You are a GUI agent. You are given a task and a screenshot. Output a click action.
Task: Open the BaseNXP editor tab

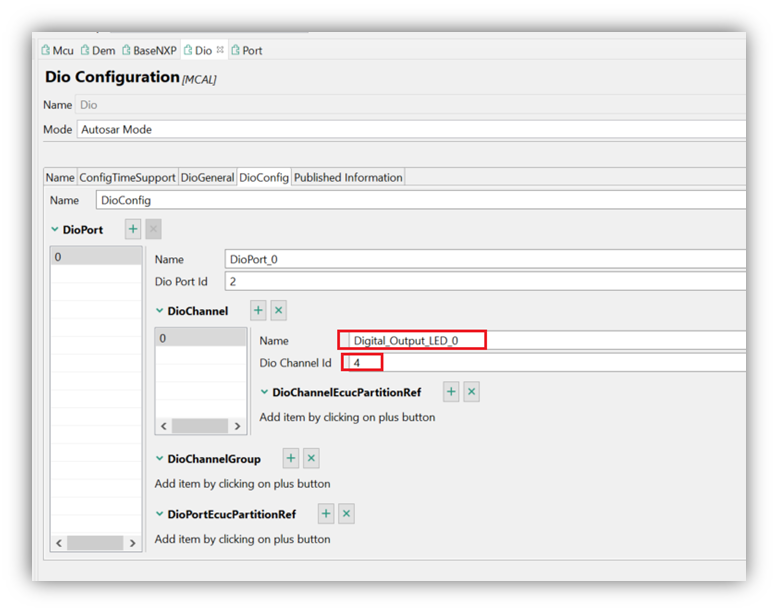click(149, 51)
